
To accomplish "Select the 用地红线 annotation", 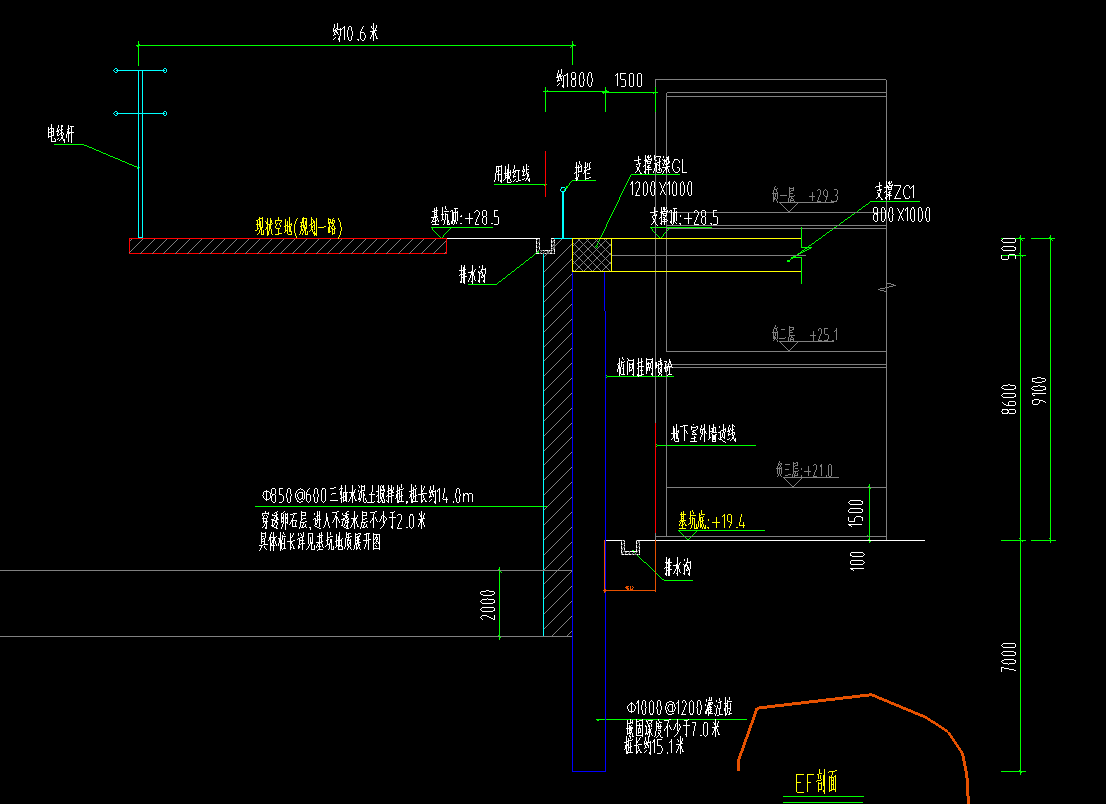I will [511, 175].
